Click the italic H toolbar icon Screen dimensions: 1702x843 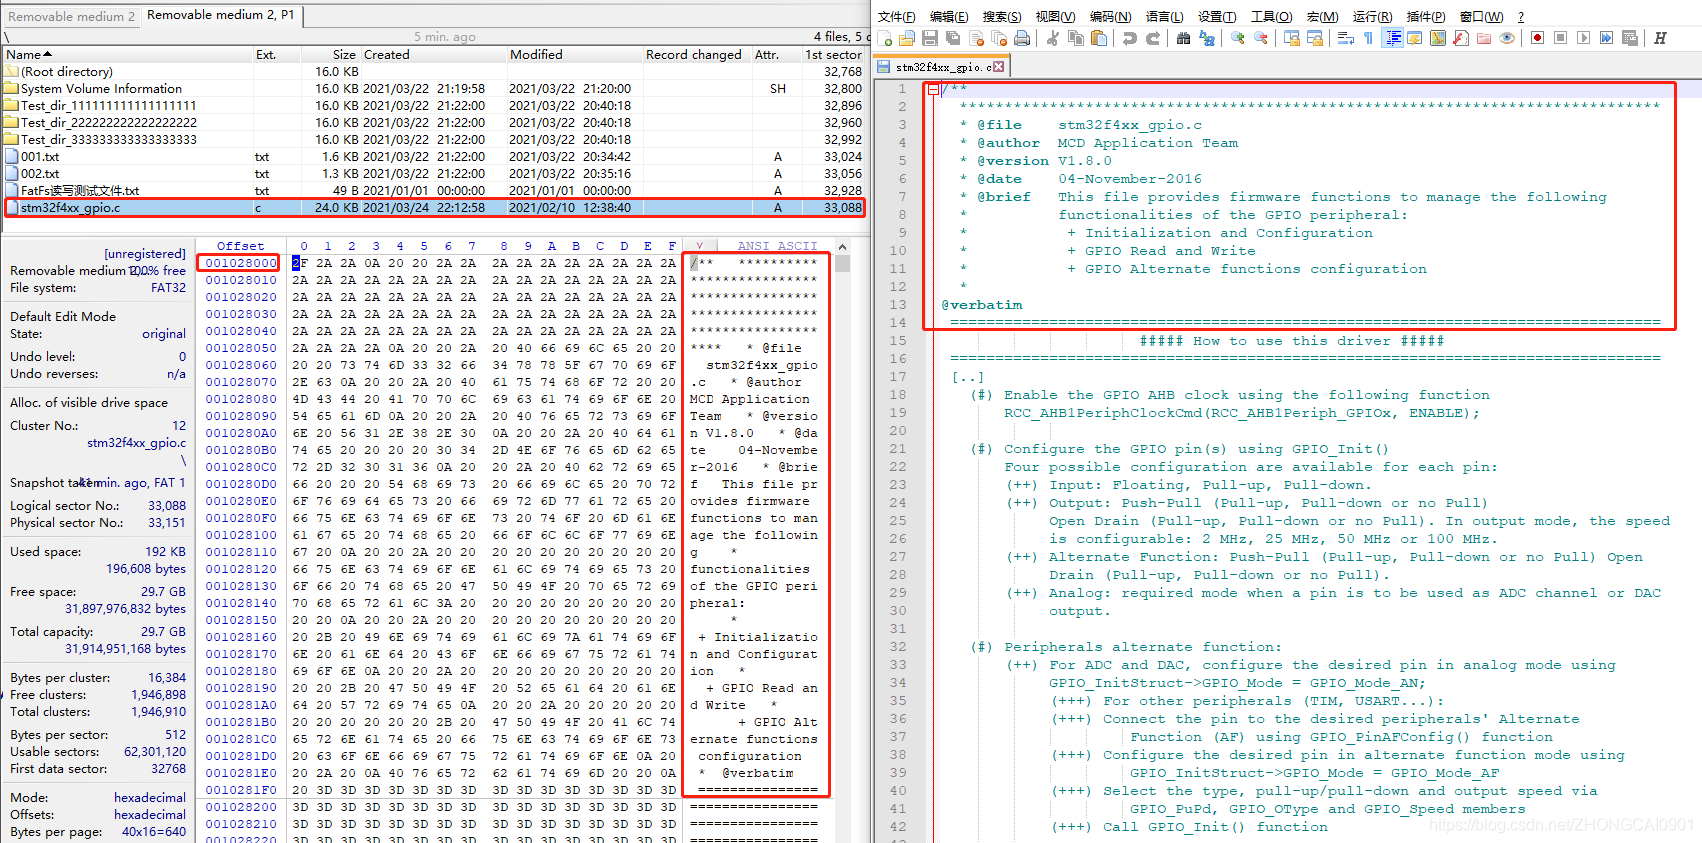tap(1660, 38)
